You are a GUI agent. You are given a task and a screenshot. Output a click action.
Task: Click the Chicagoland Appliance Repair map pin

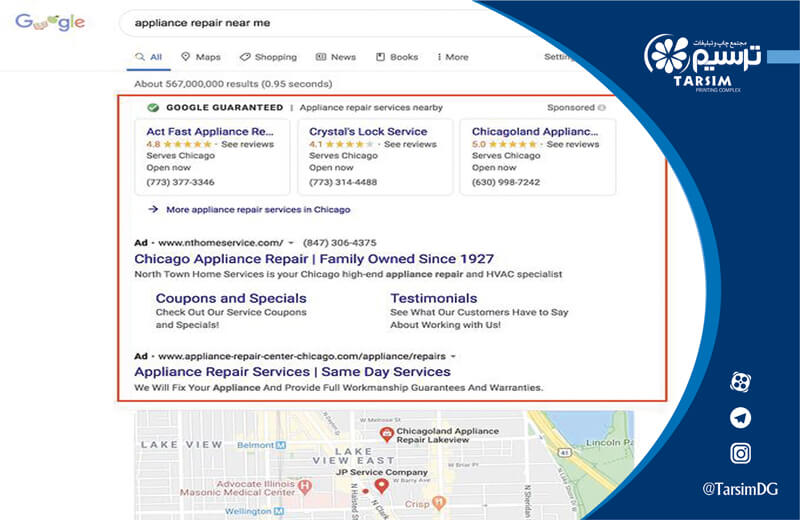(x=386, y=434)
